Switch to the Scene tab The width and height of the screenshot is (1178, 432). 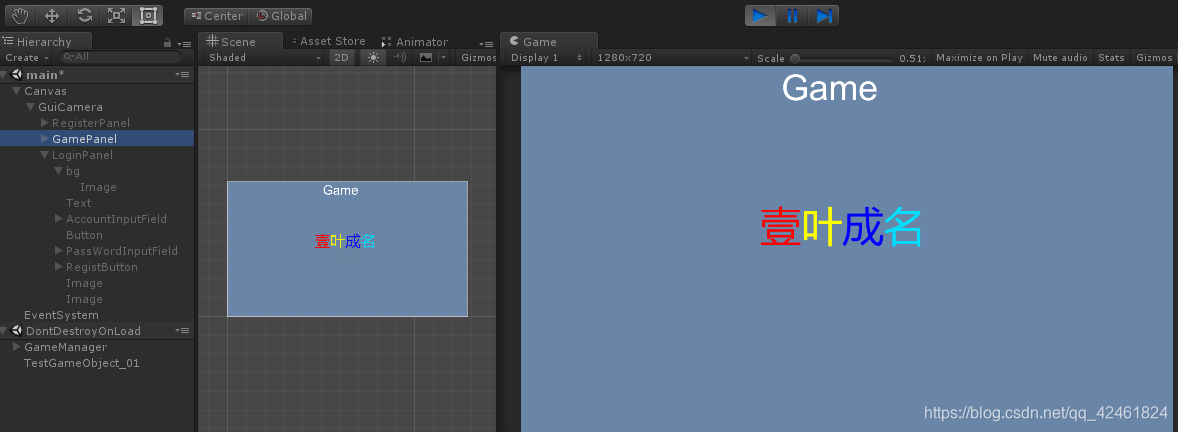pos(240,42)
